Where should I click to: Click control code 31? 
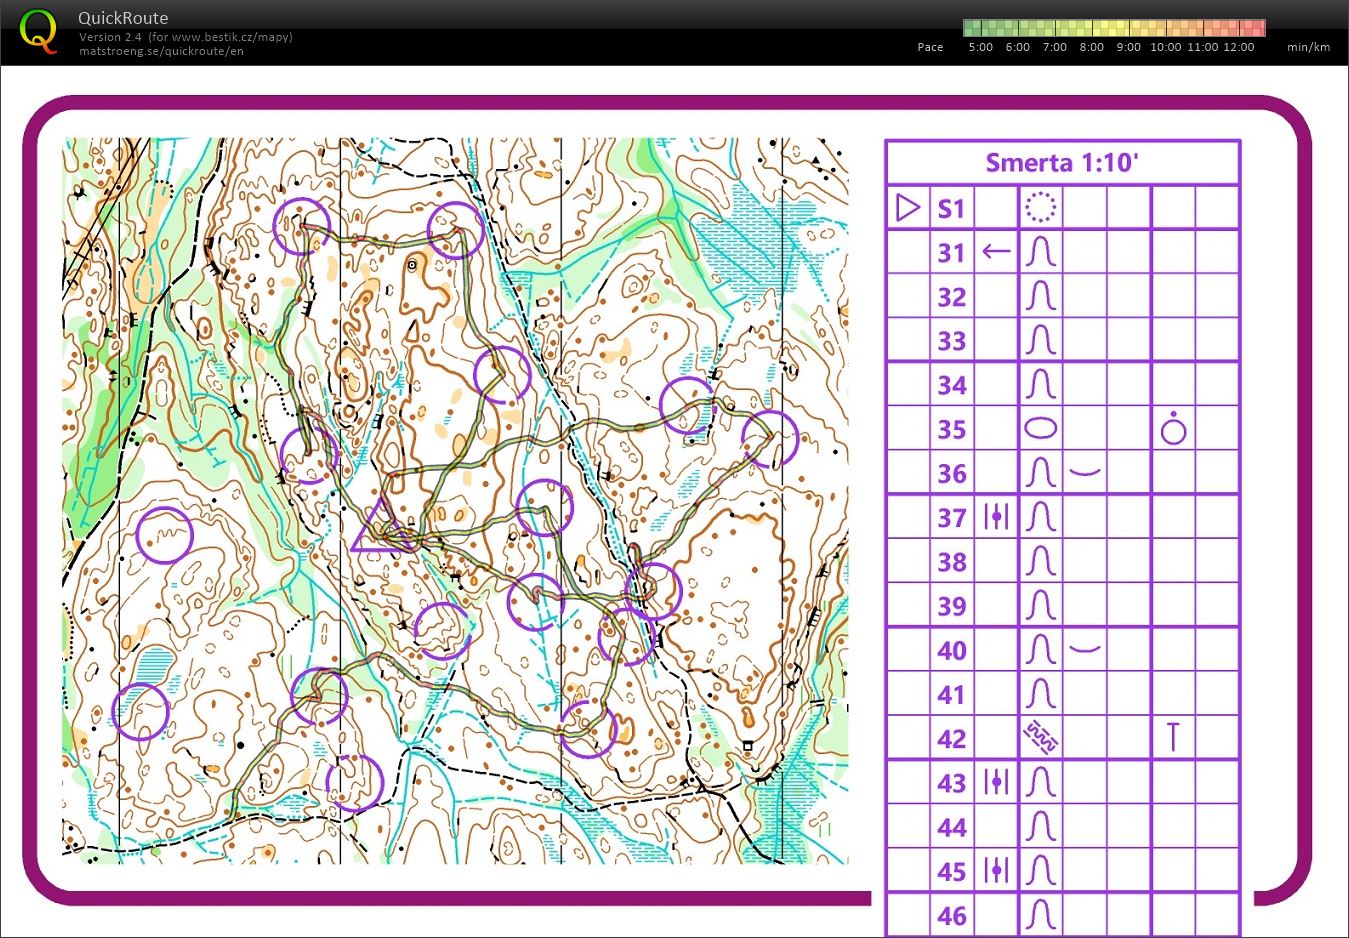pyautogui.click(x=951, y=253)
